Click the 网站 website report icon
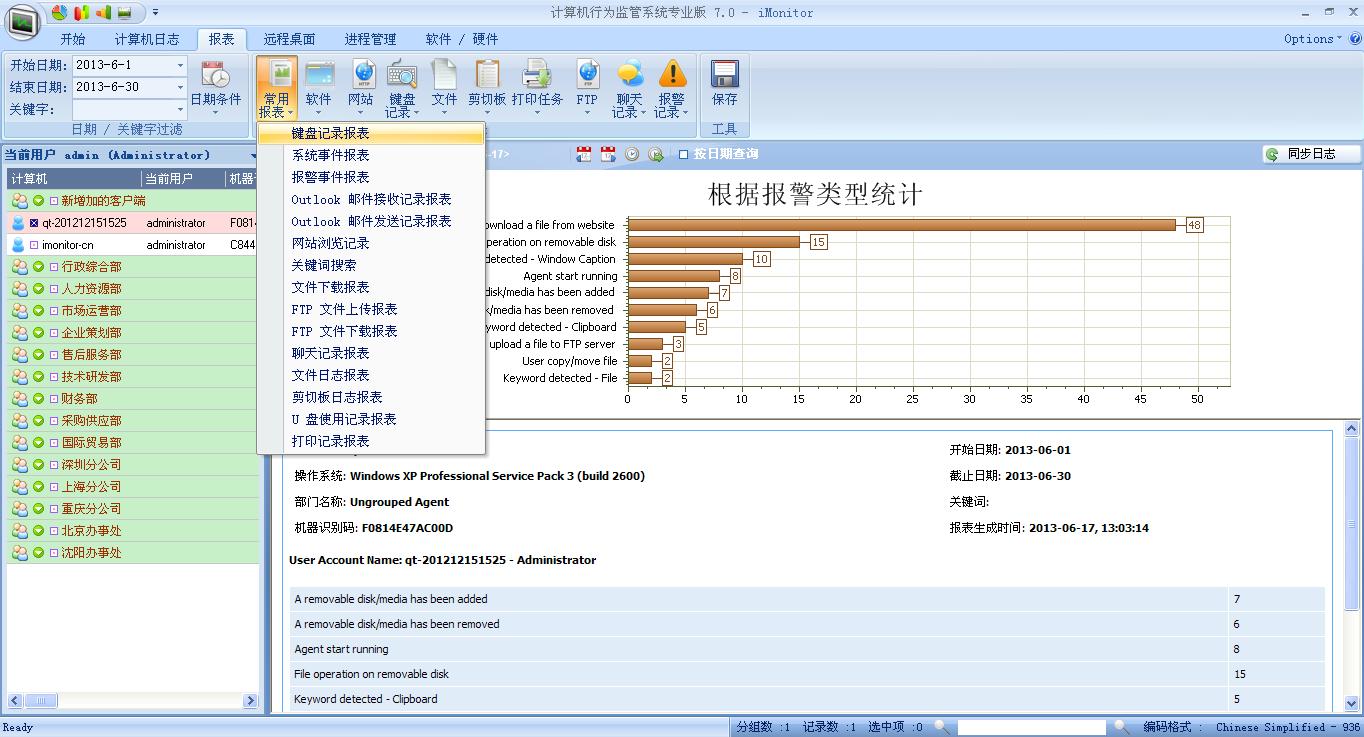This screenshot has width=1364, height=737. [x=361, y=87]
